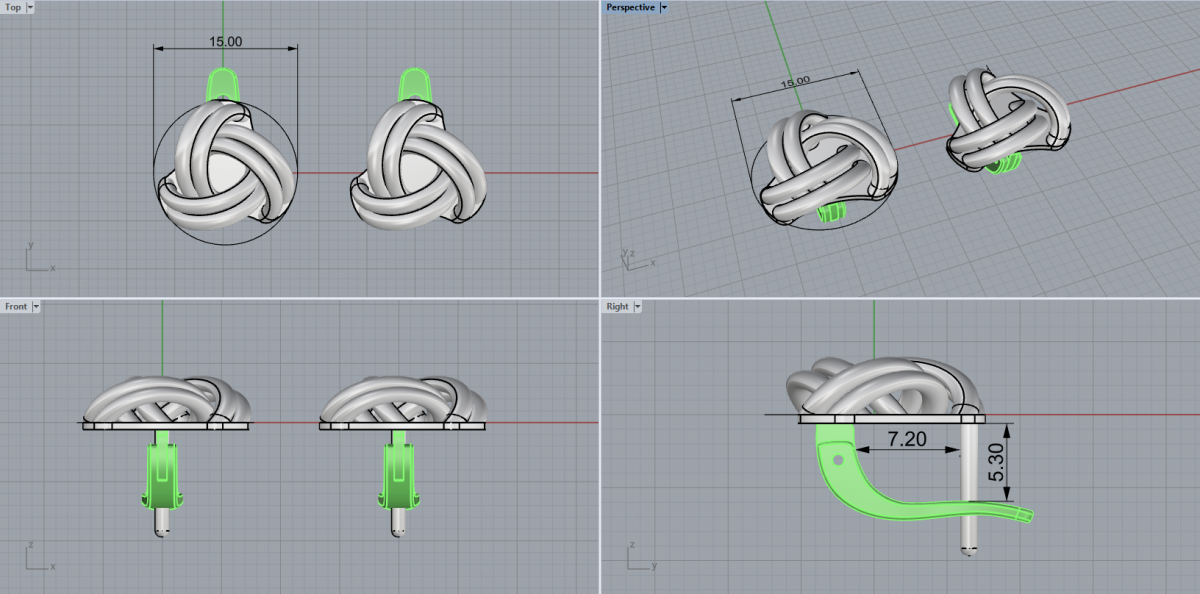Open the Perspective viewport dropdown arrow
The width and height of the screenshot is (1200, 594).
click(664, 7)
